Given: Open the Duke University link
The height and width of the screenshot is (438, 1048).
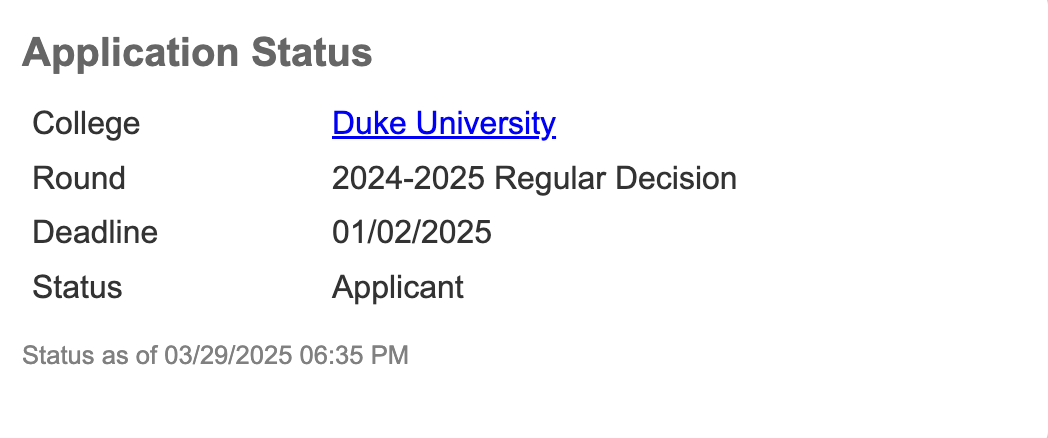Looking at the screenshot, I should [444, 124].
